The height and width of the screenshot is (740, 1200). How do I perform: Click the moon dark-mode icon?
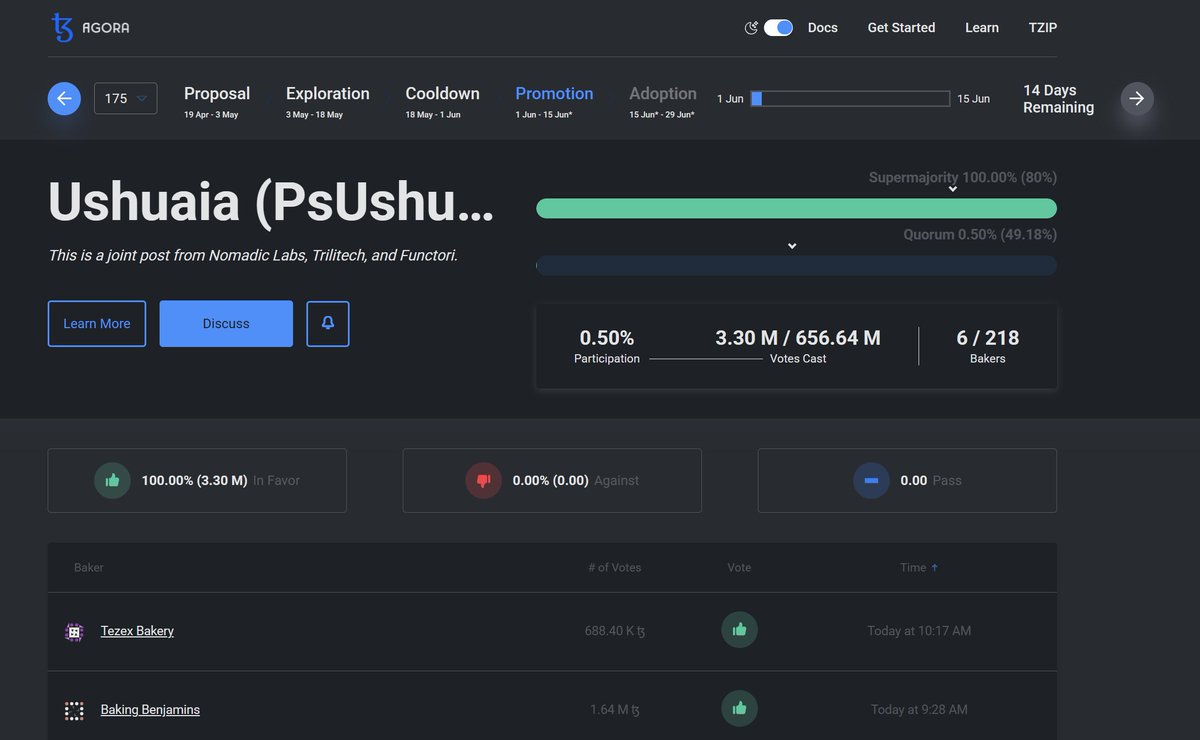[x=752, y=28]
